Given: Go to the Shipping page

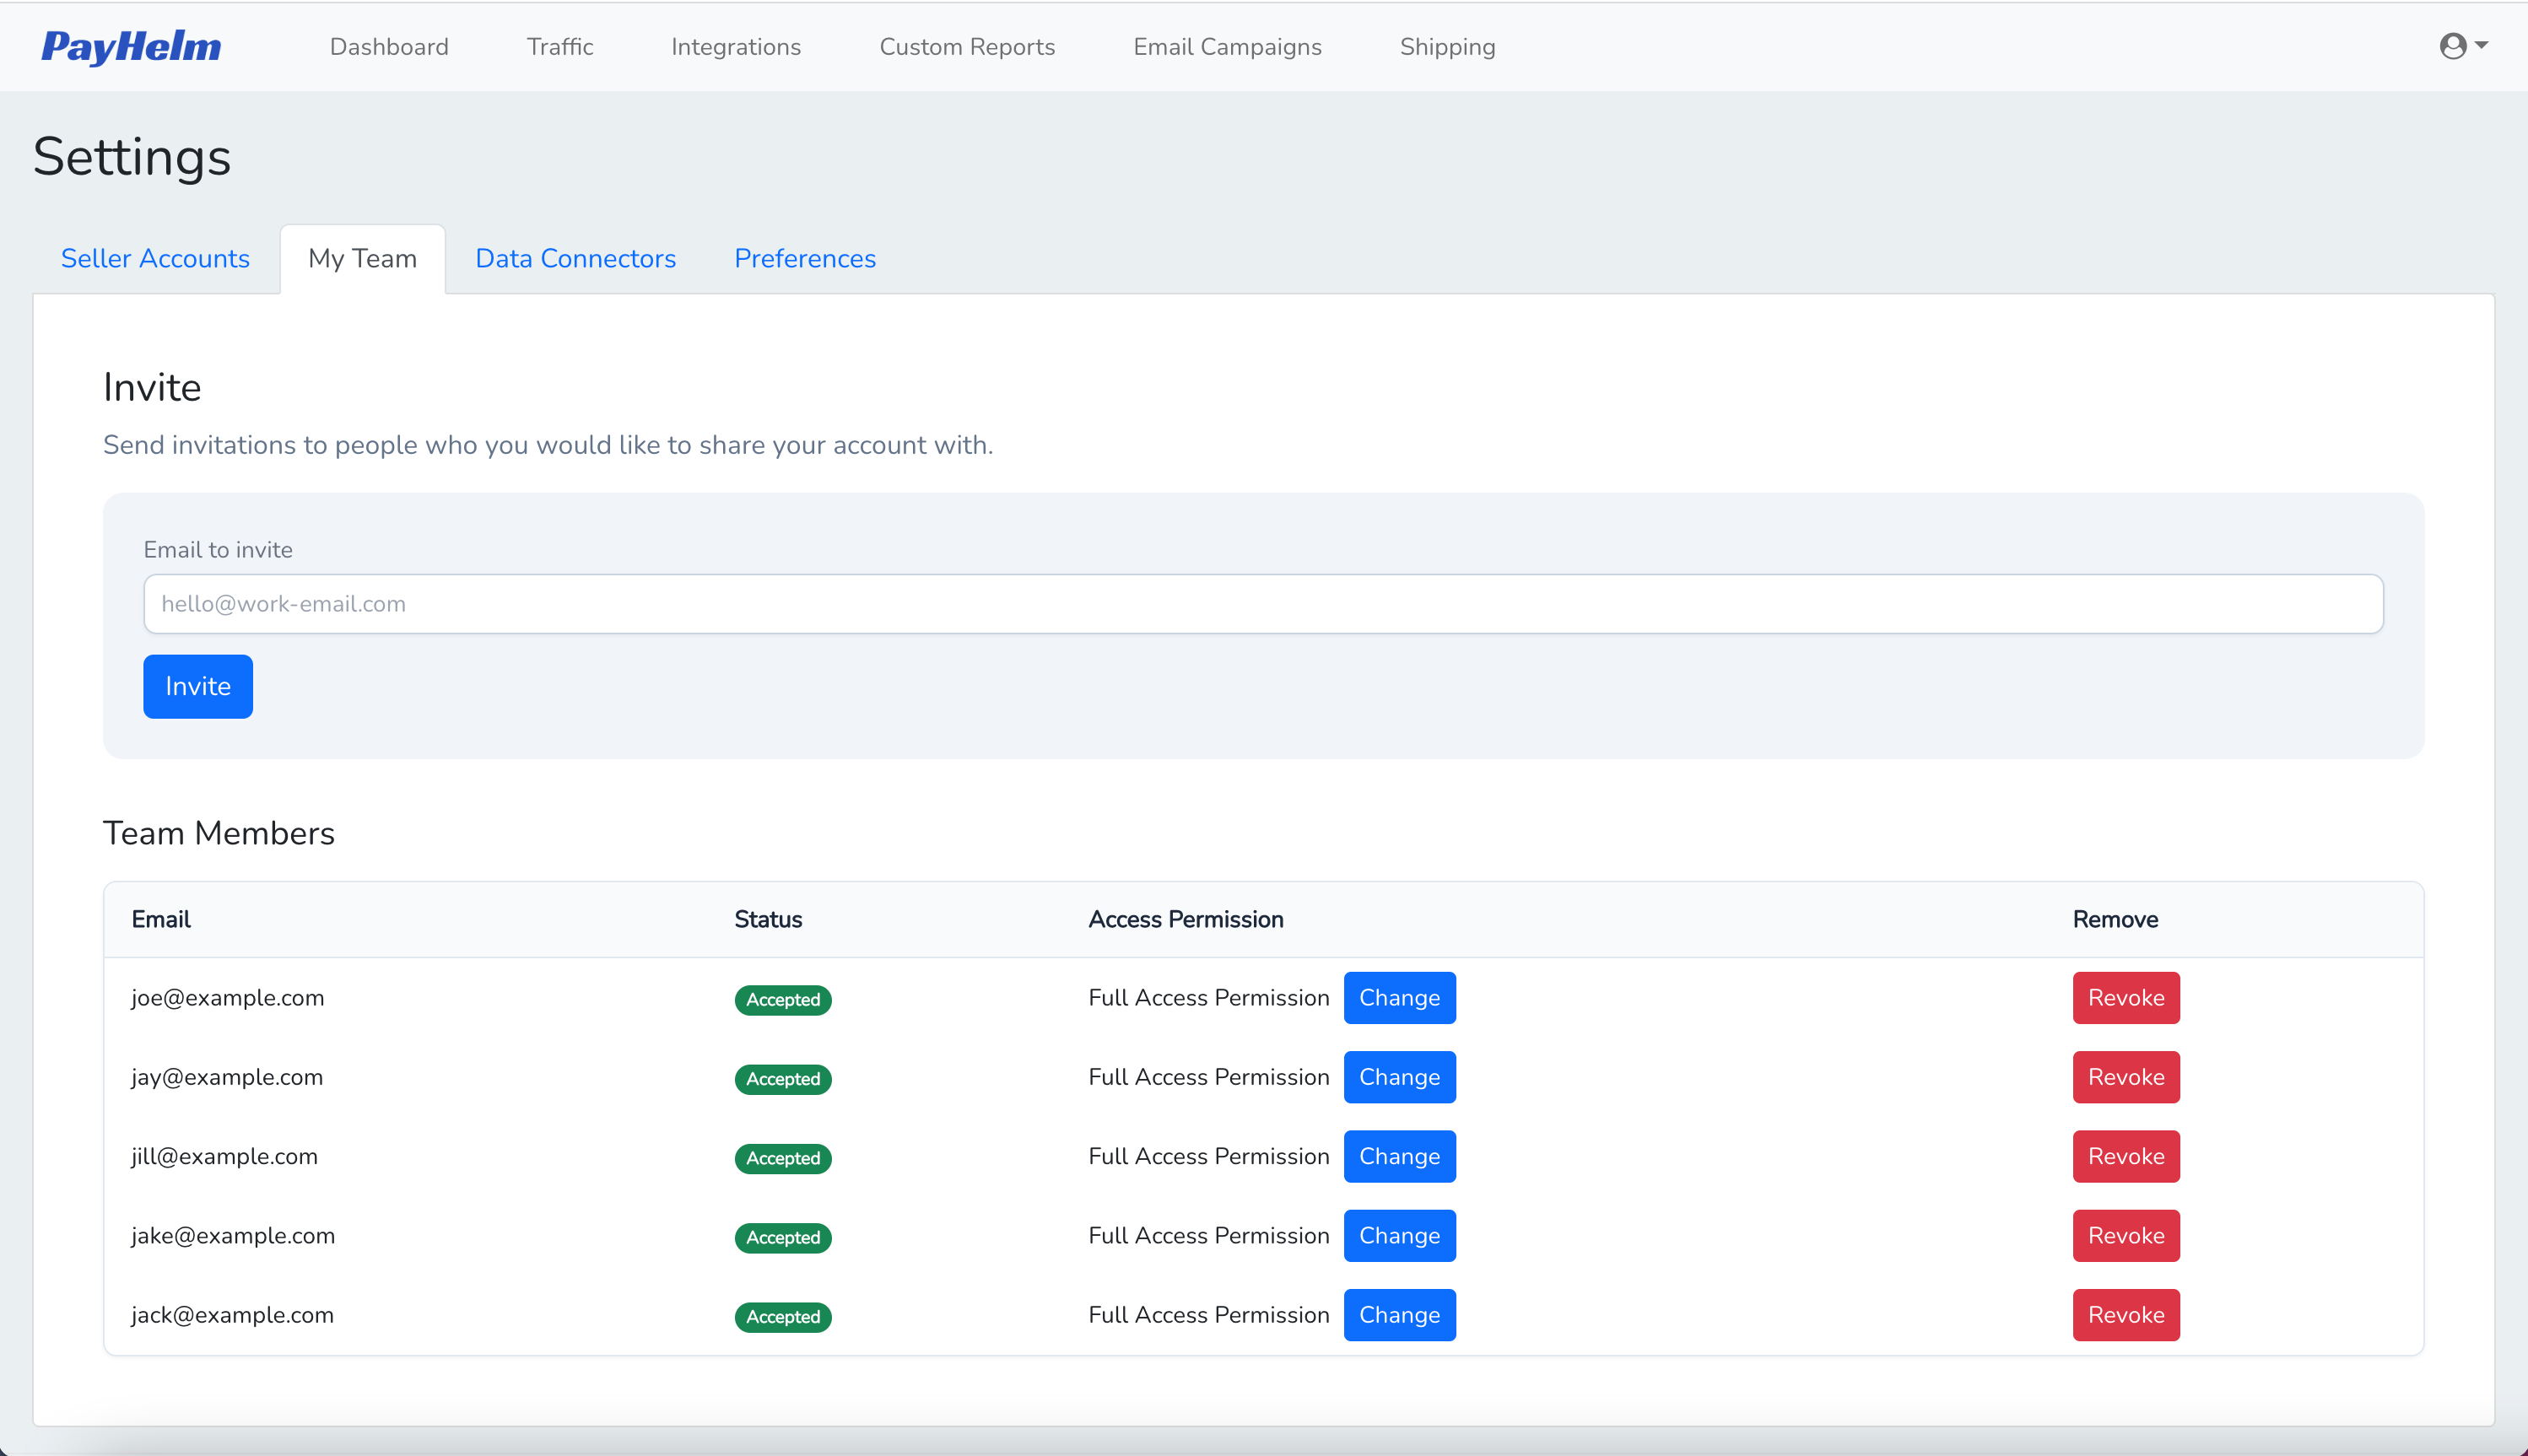Looking at the screenshot, I should [x=1447, y=47].
